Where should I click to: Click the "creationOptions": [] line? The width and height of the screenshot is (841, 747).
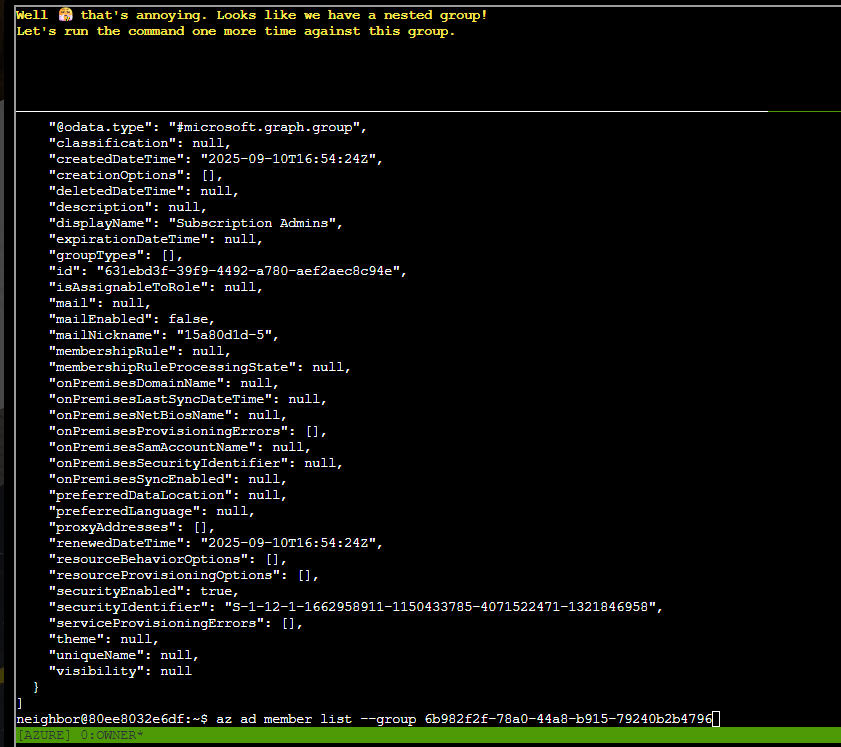coord(136,175)
